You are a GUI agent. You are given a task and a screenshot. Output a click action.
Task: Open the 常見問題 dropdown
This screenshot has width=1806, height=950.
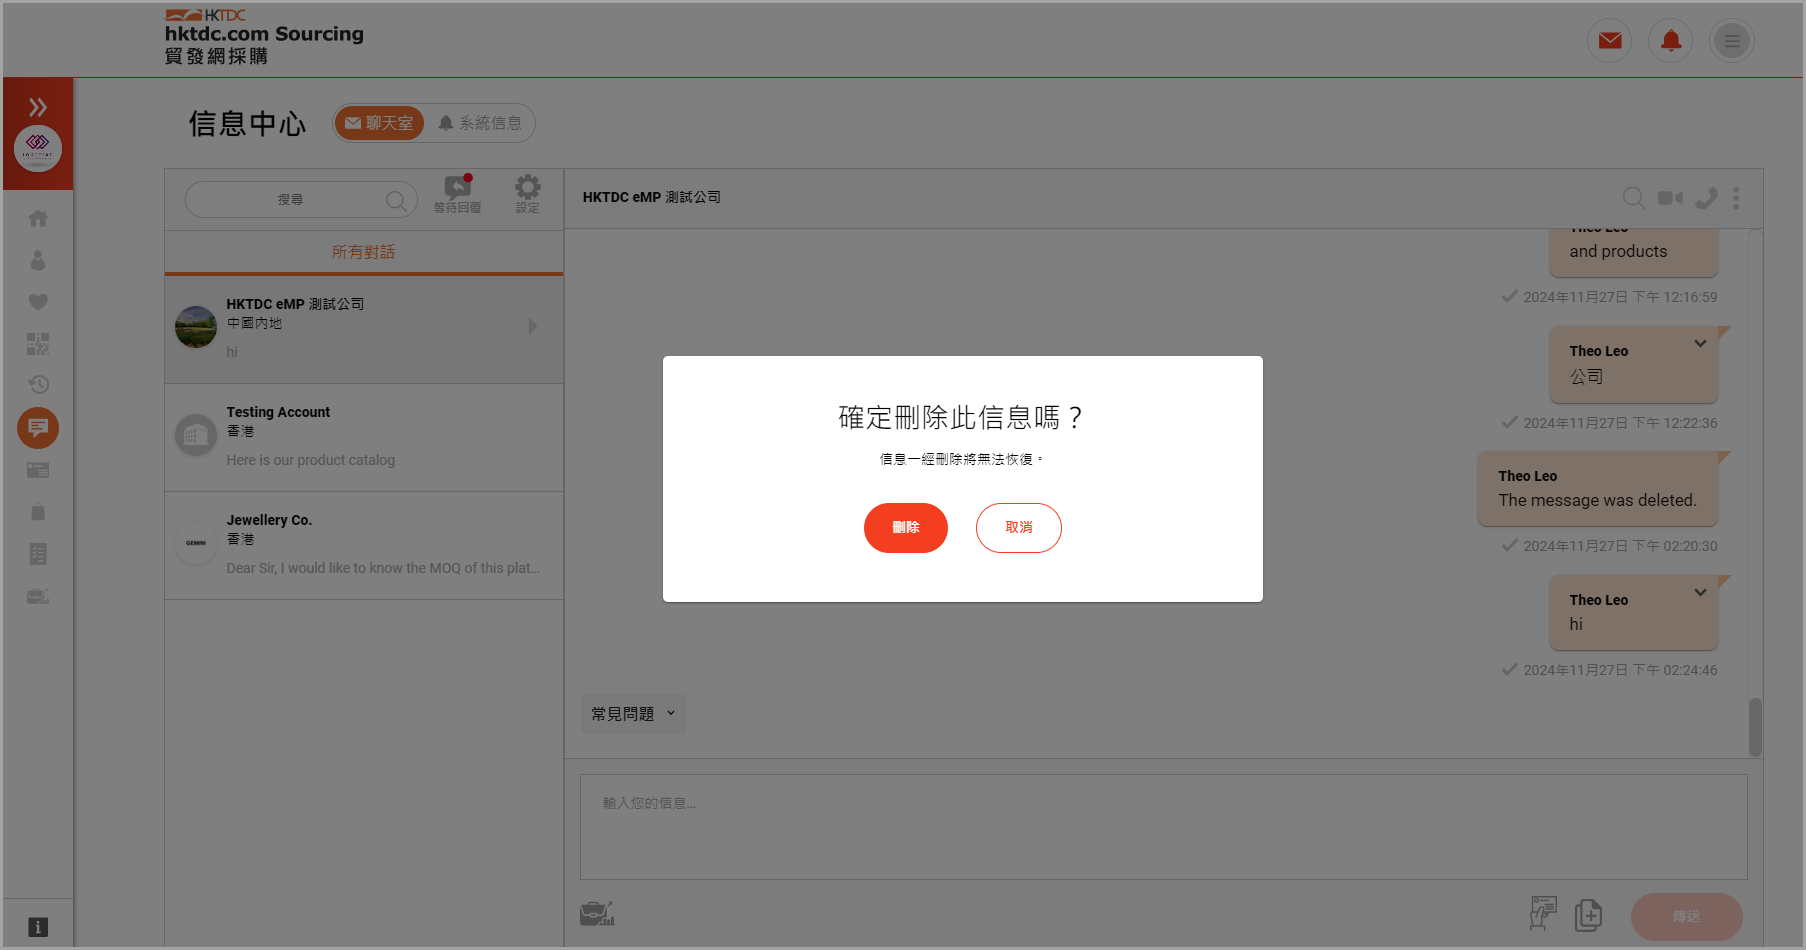634,713
